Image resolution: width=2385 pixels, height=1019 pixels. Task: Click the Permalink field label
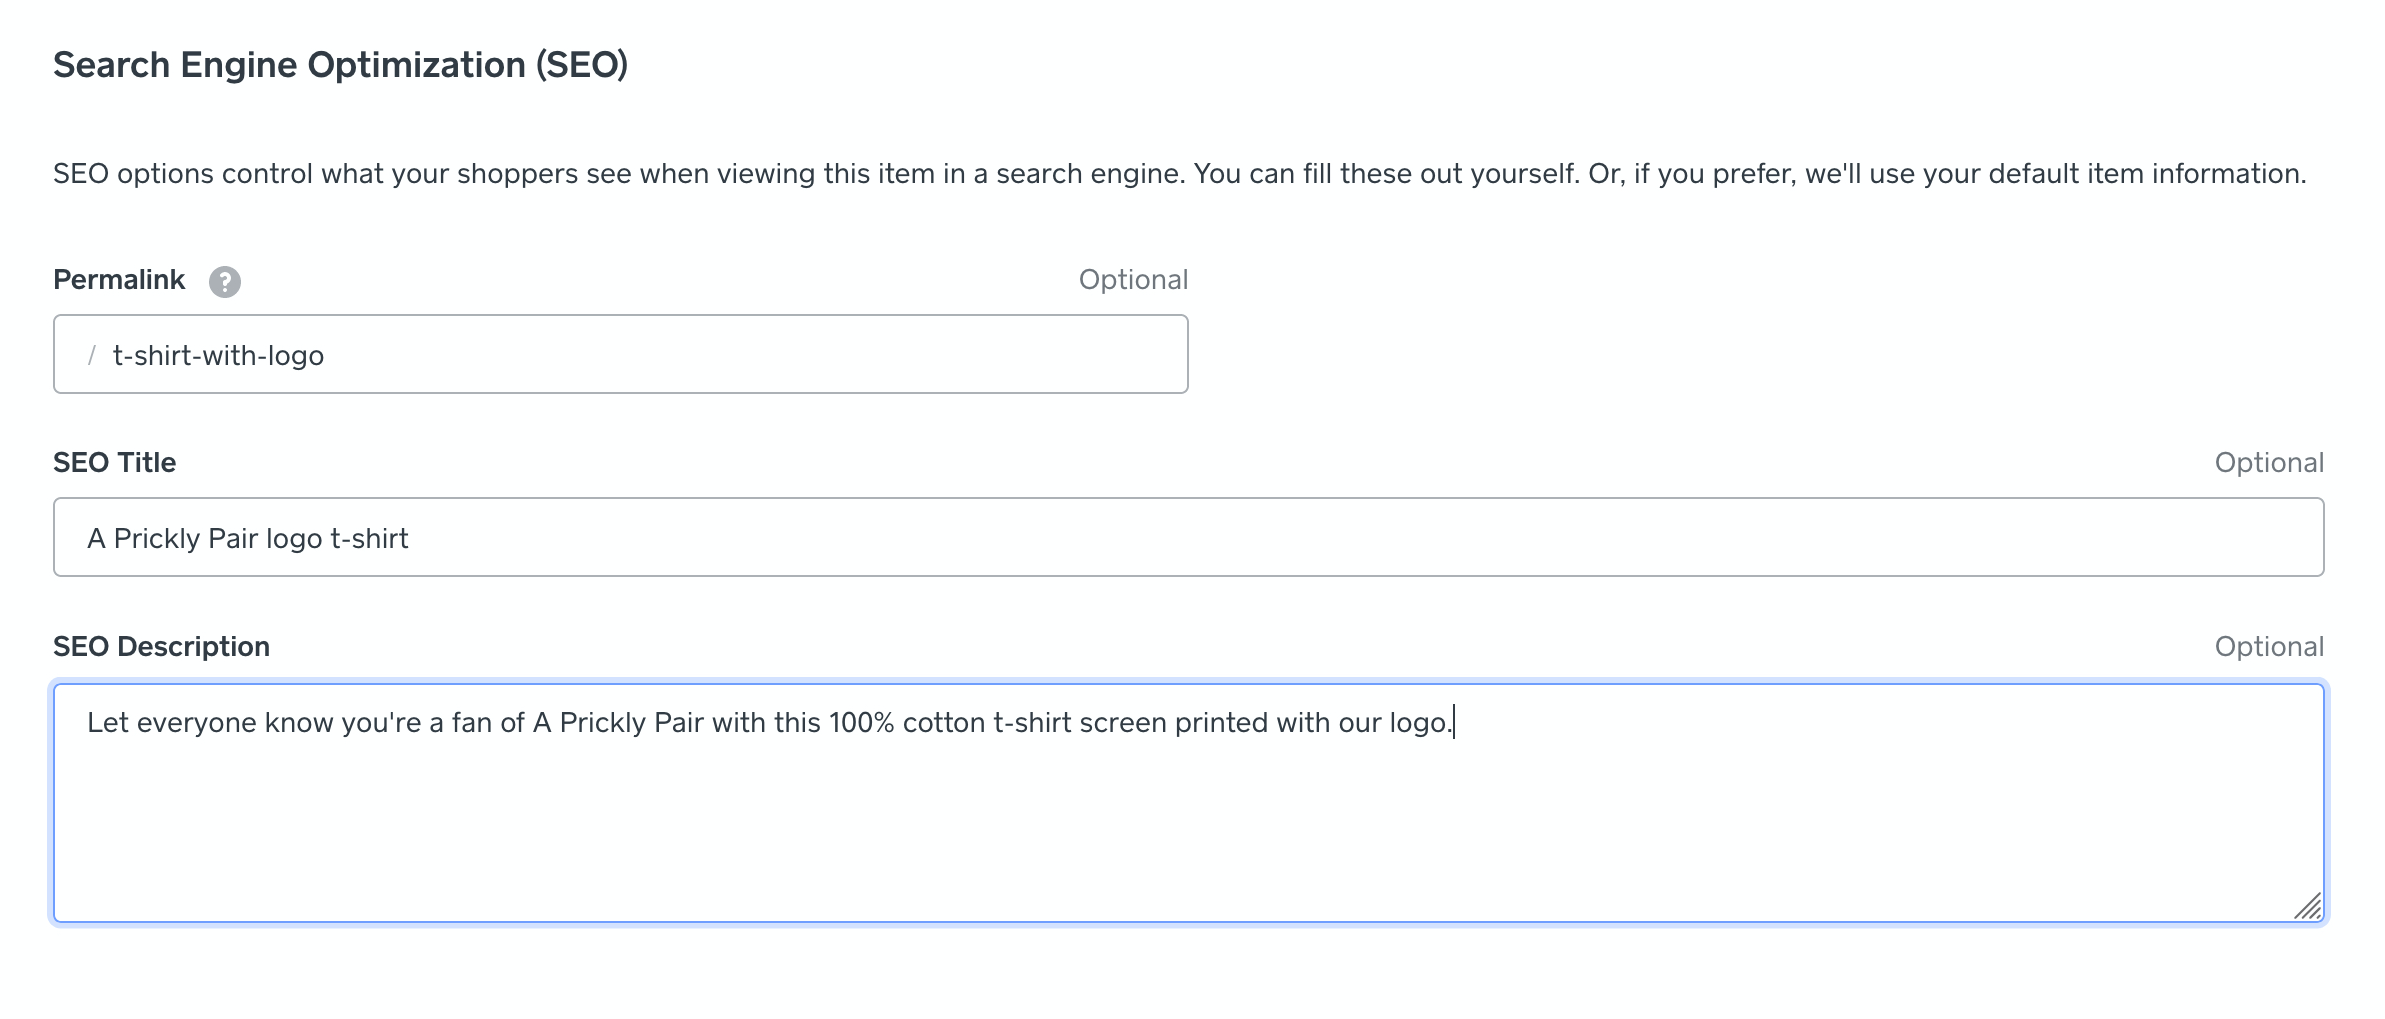pyautogui.click(x=119, y=280)
